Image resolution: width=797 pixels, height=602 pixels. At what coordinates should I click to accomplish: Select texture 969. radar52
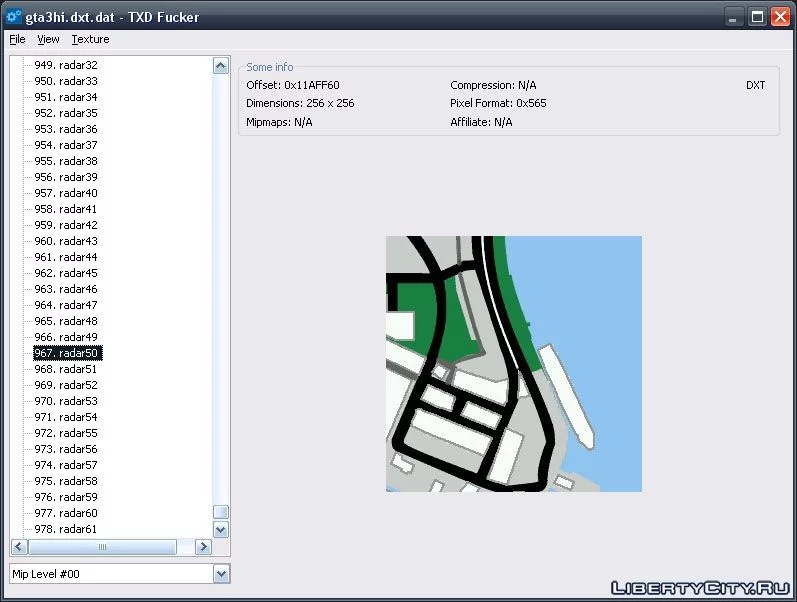[66, 385]
